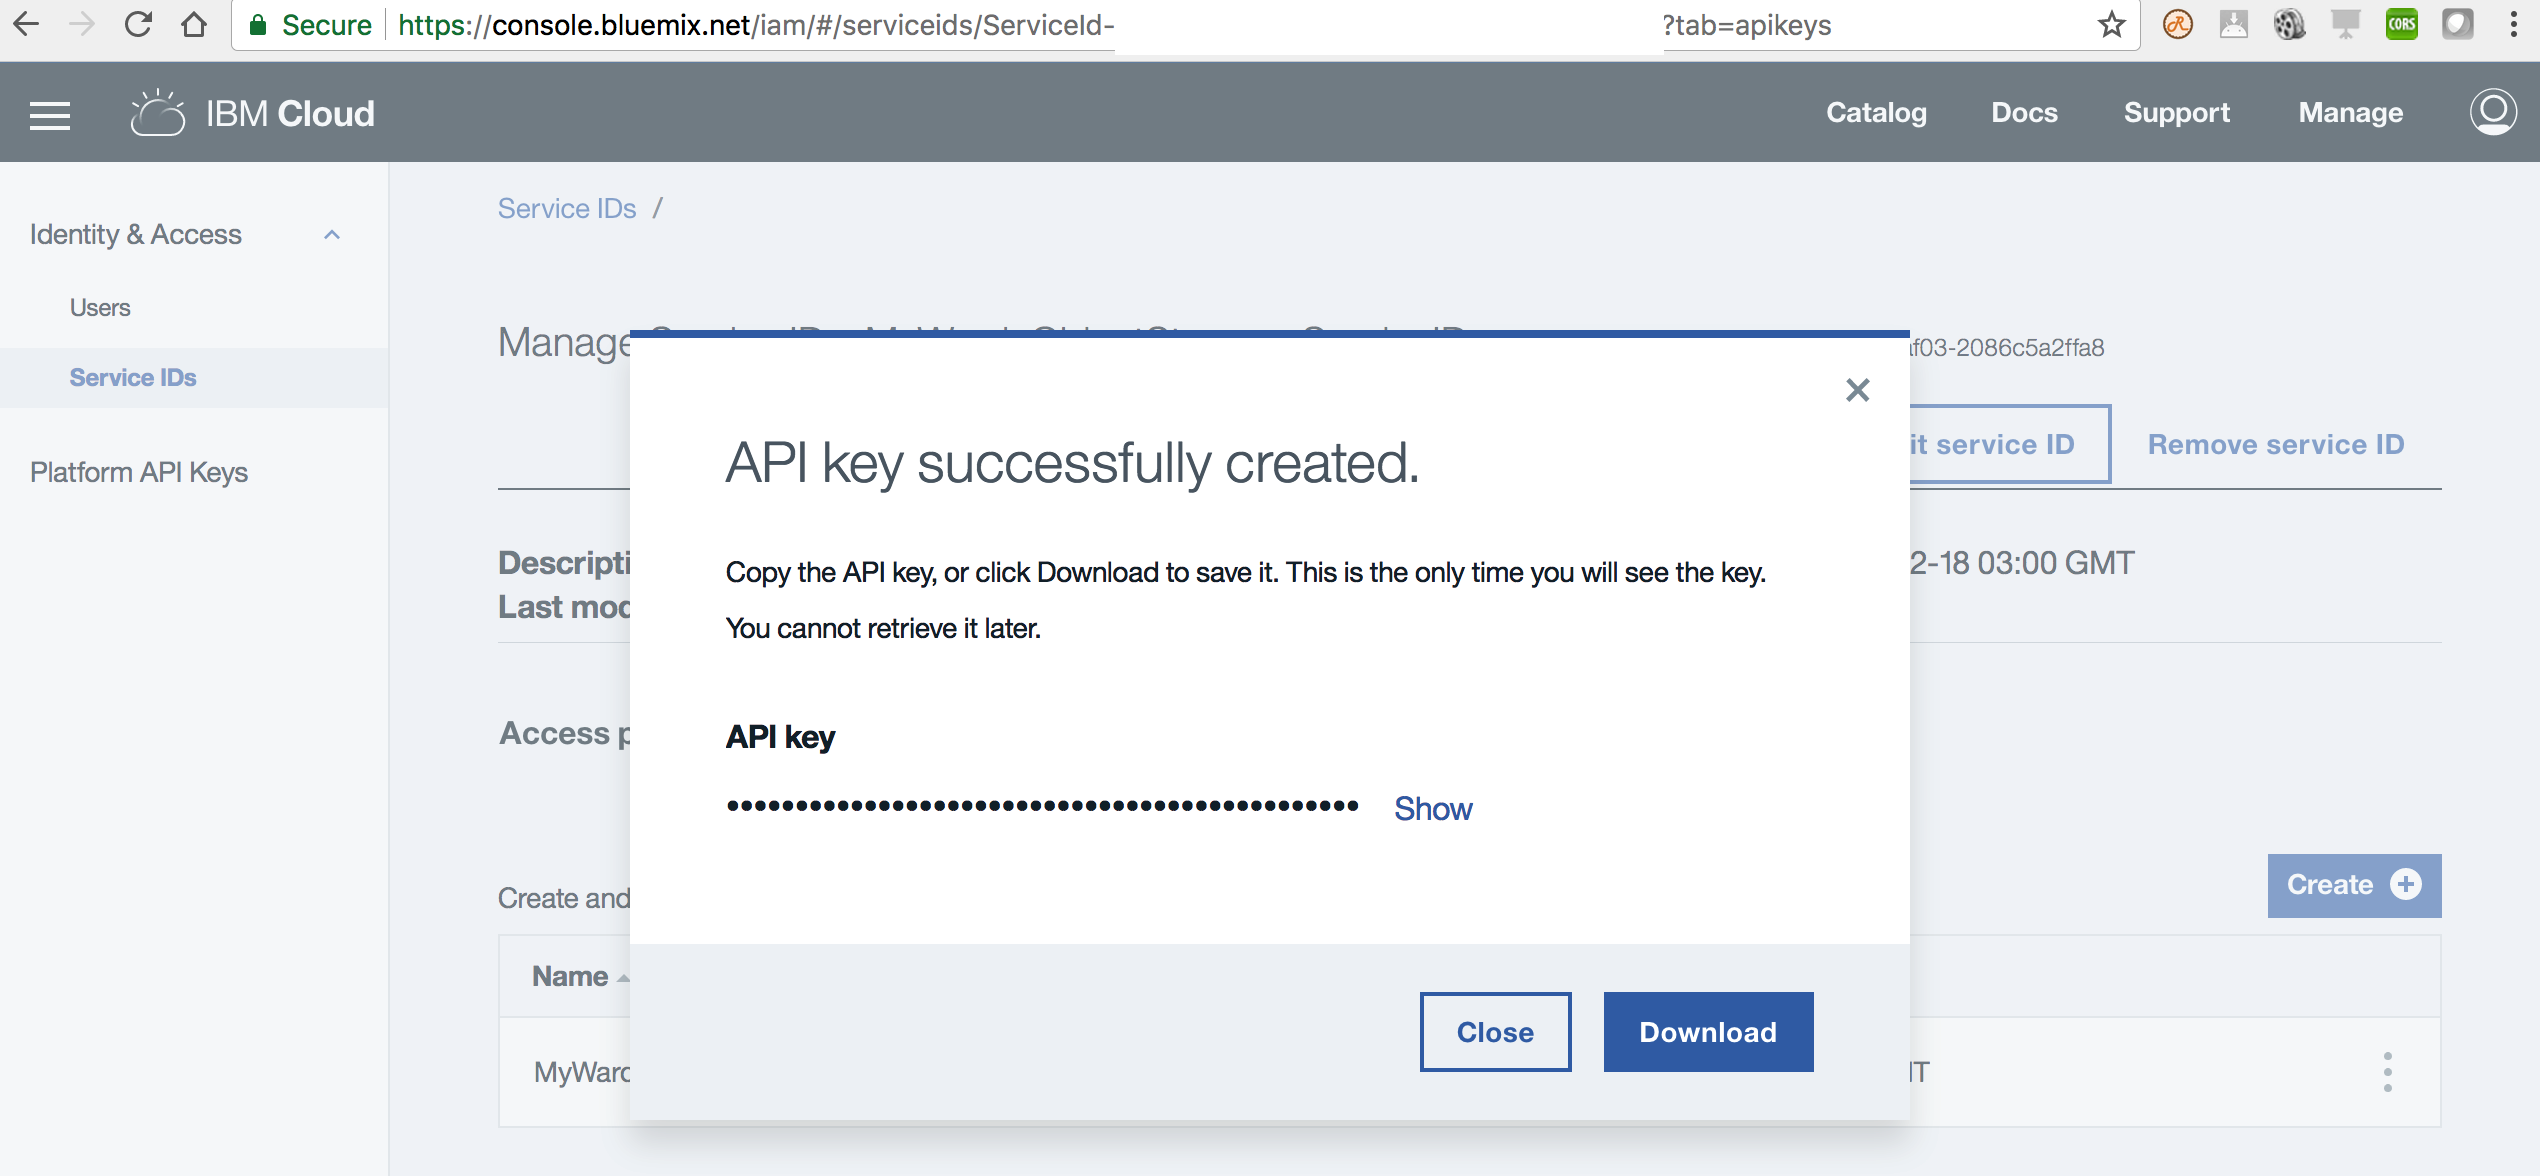Download the API key
Screen dimensions: 2540x1176
click(1708, 1032)
